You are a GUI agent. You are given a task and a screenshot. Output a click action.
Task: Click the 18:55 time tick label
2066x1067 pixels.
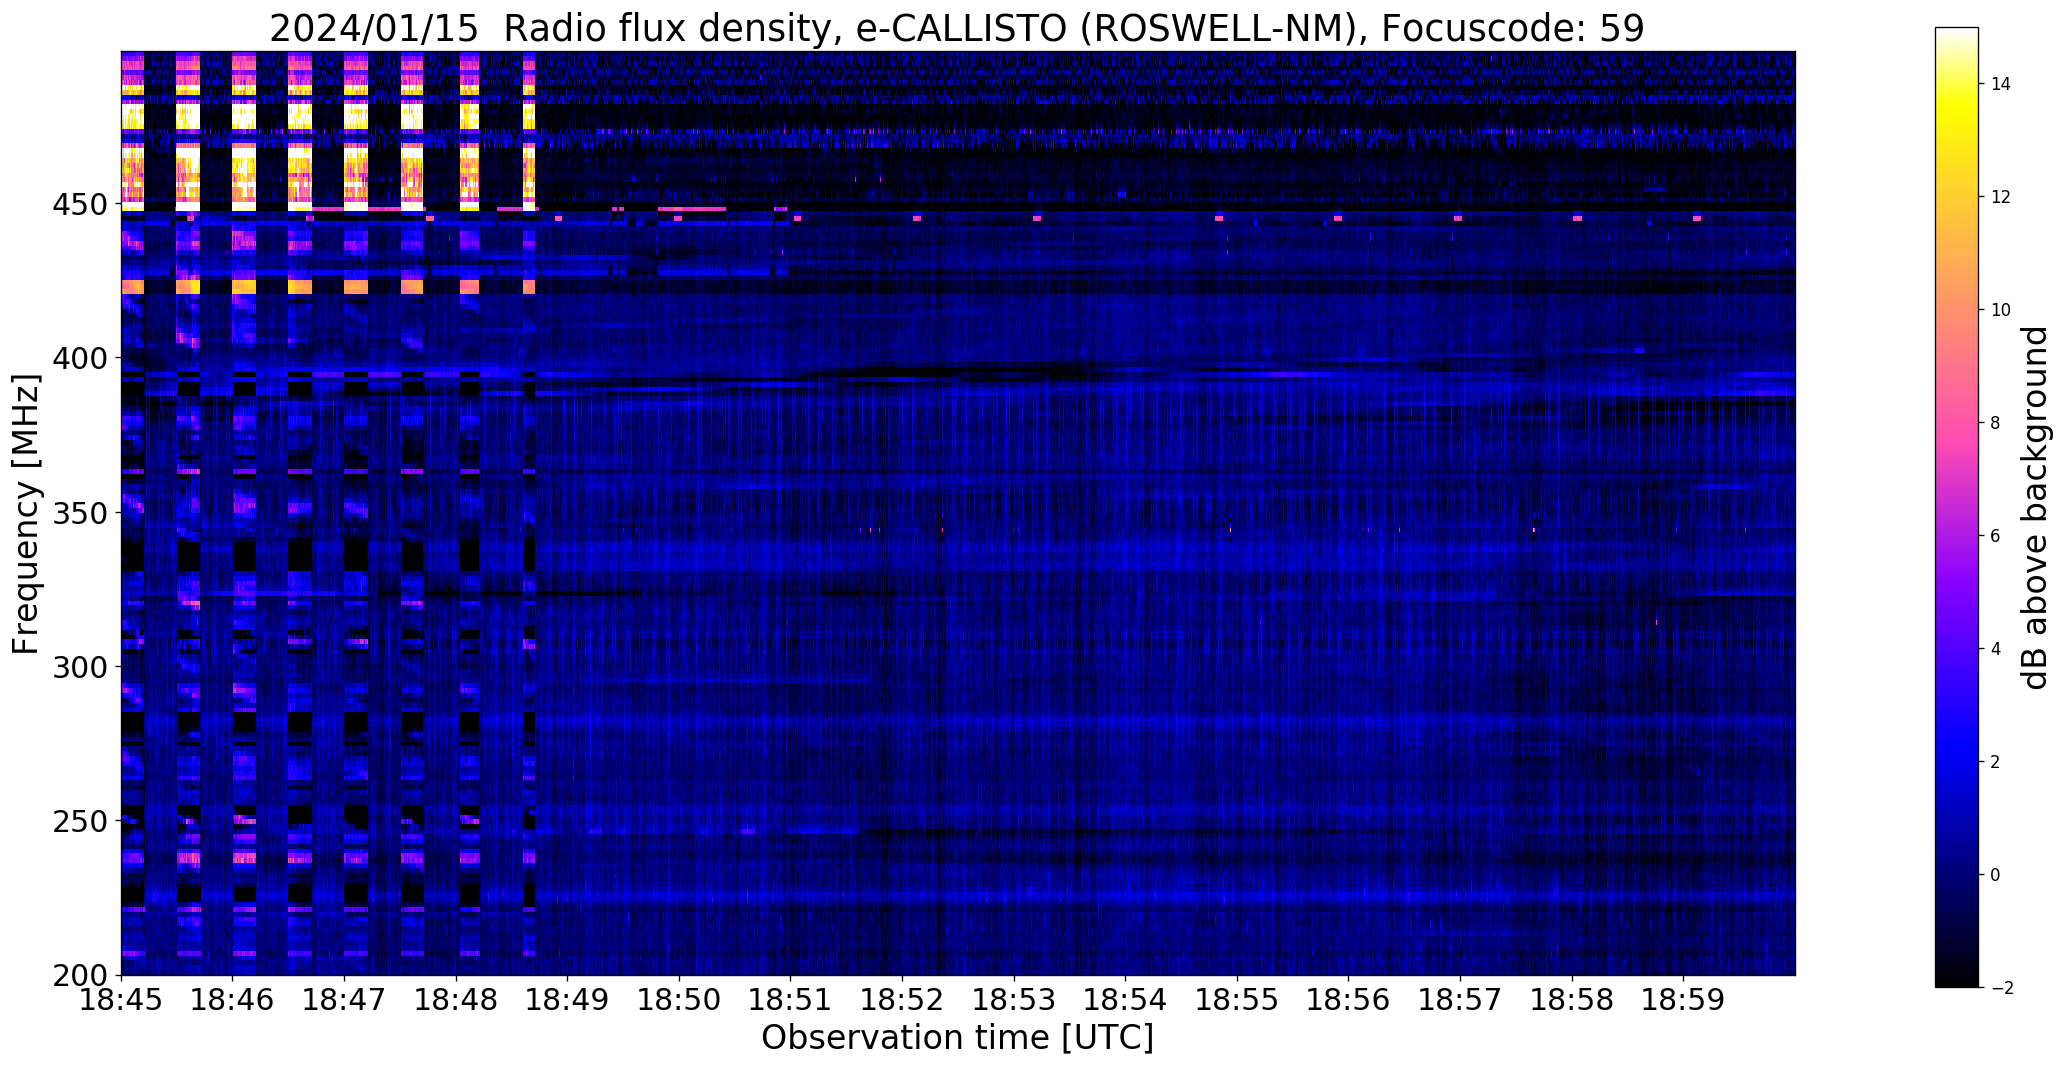pyautogui.click(x=1238, y=999)
